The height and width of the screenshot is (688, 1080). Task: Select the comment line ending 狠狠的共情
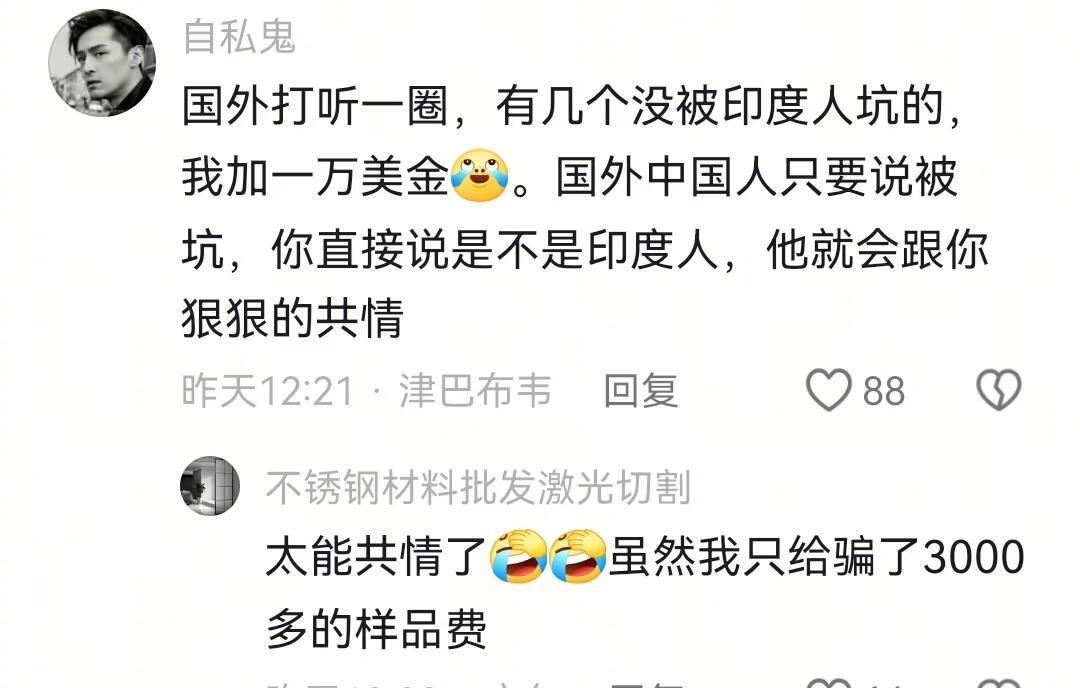point(293,318)
